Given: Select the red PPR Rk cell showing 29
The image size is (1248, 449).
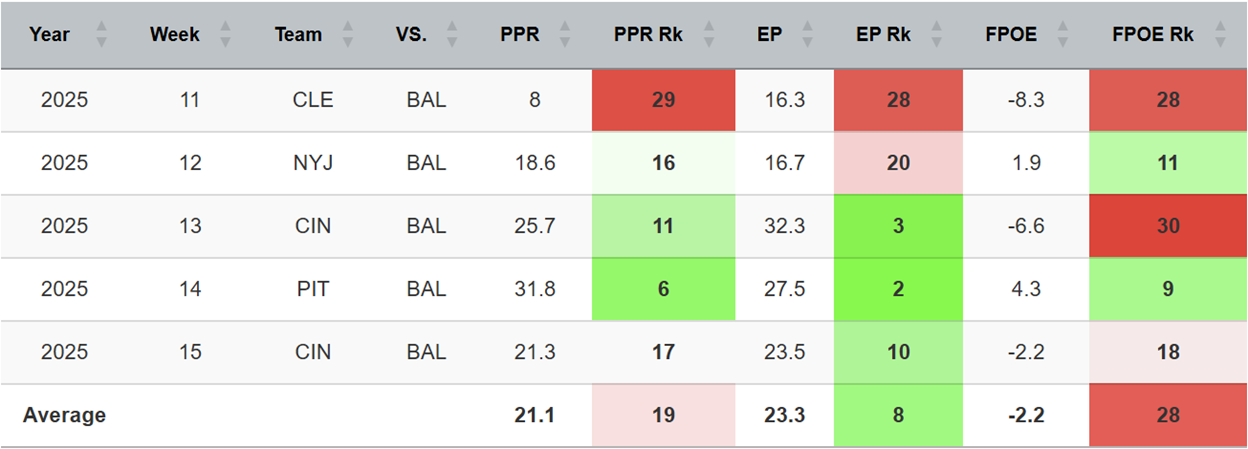Looking at the screenshot, I should (x=663, y=100).
